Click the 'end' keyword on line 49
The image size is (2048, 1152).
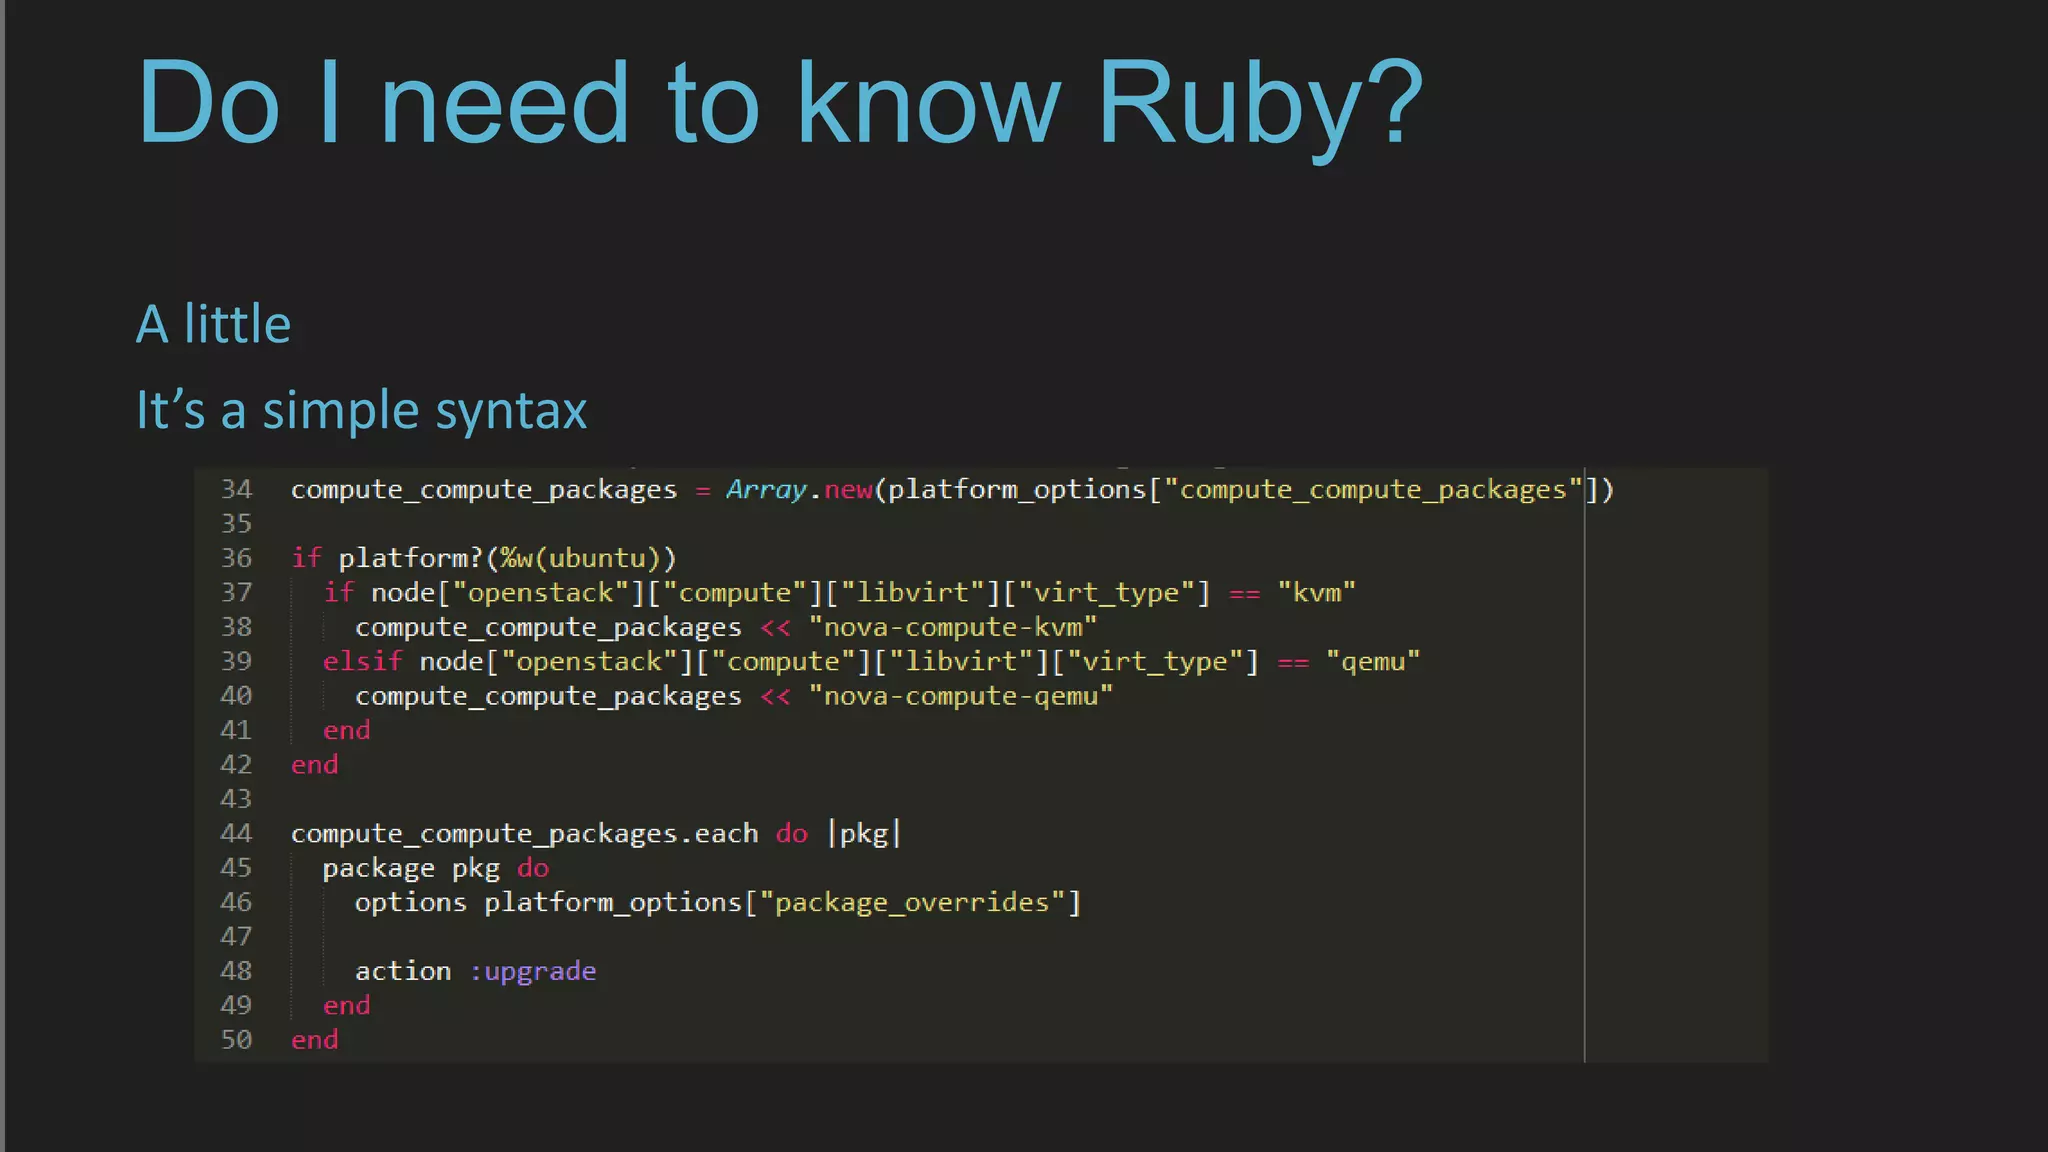tap(347, 1005)
